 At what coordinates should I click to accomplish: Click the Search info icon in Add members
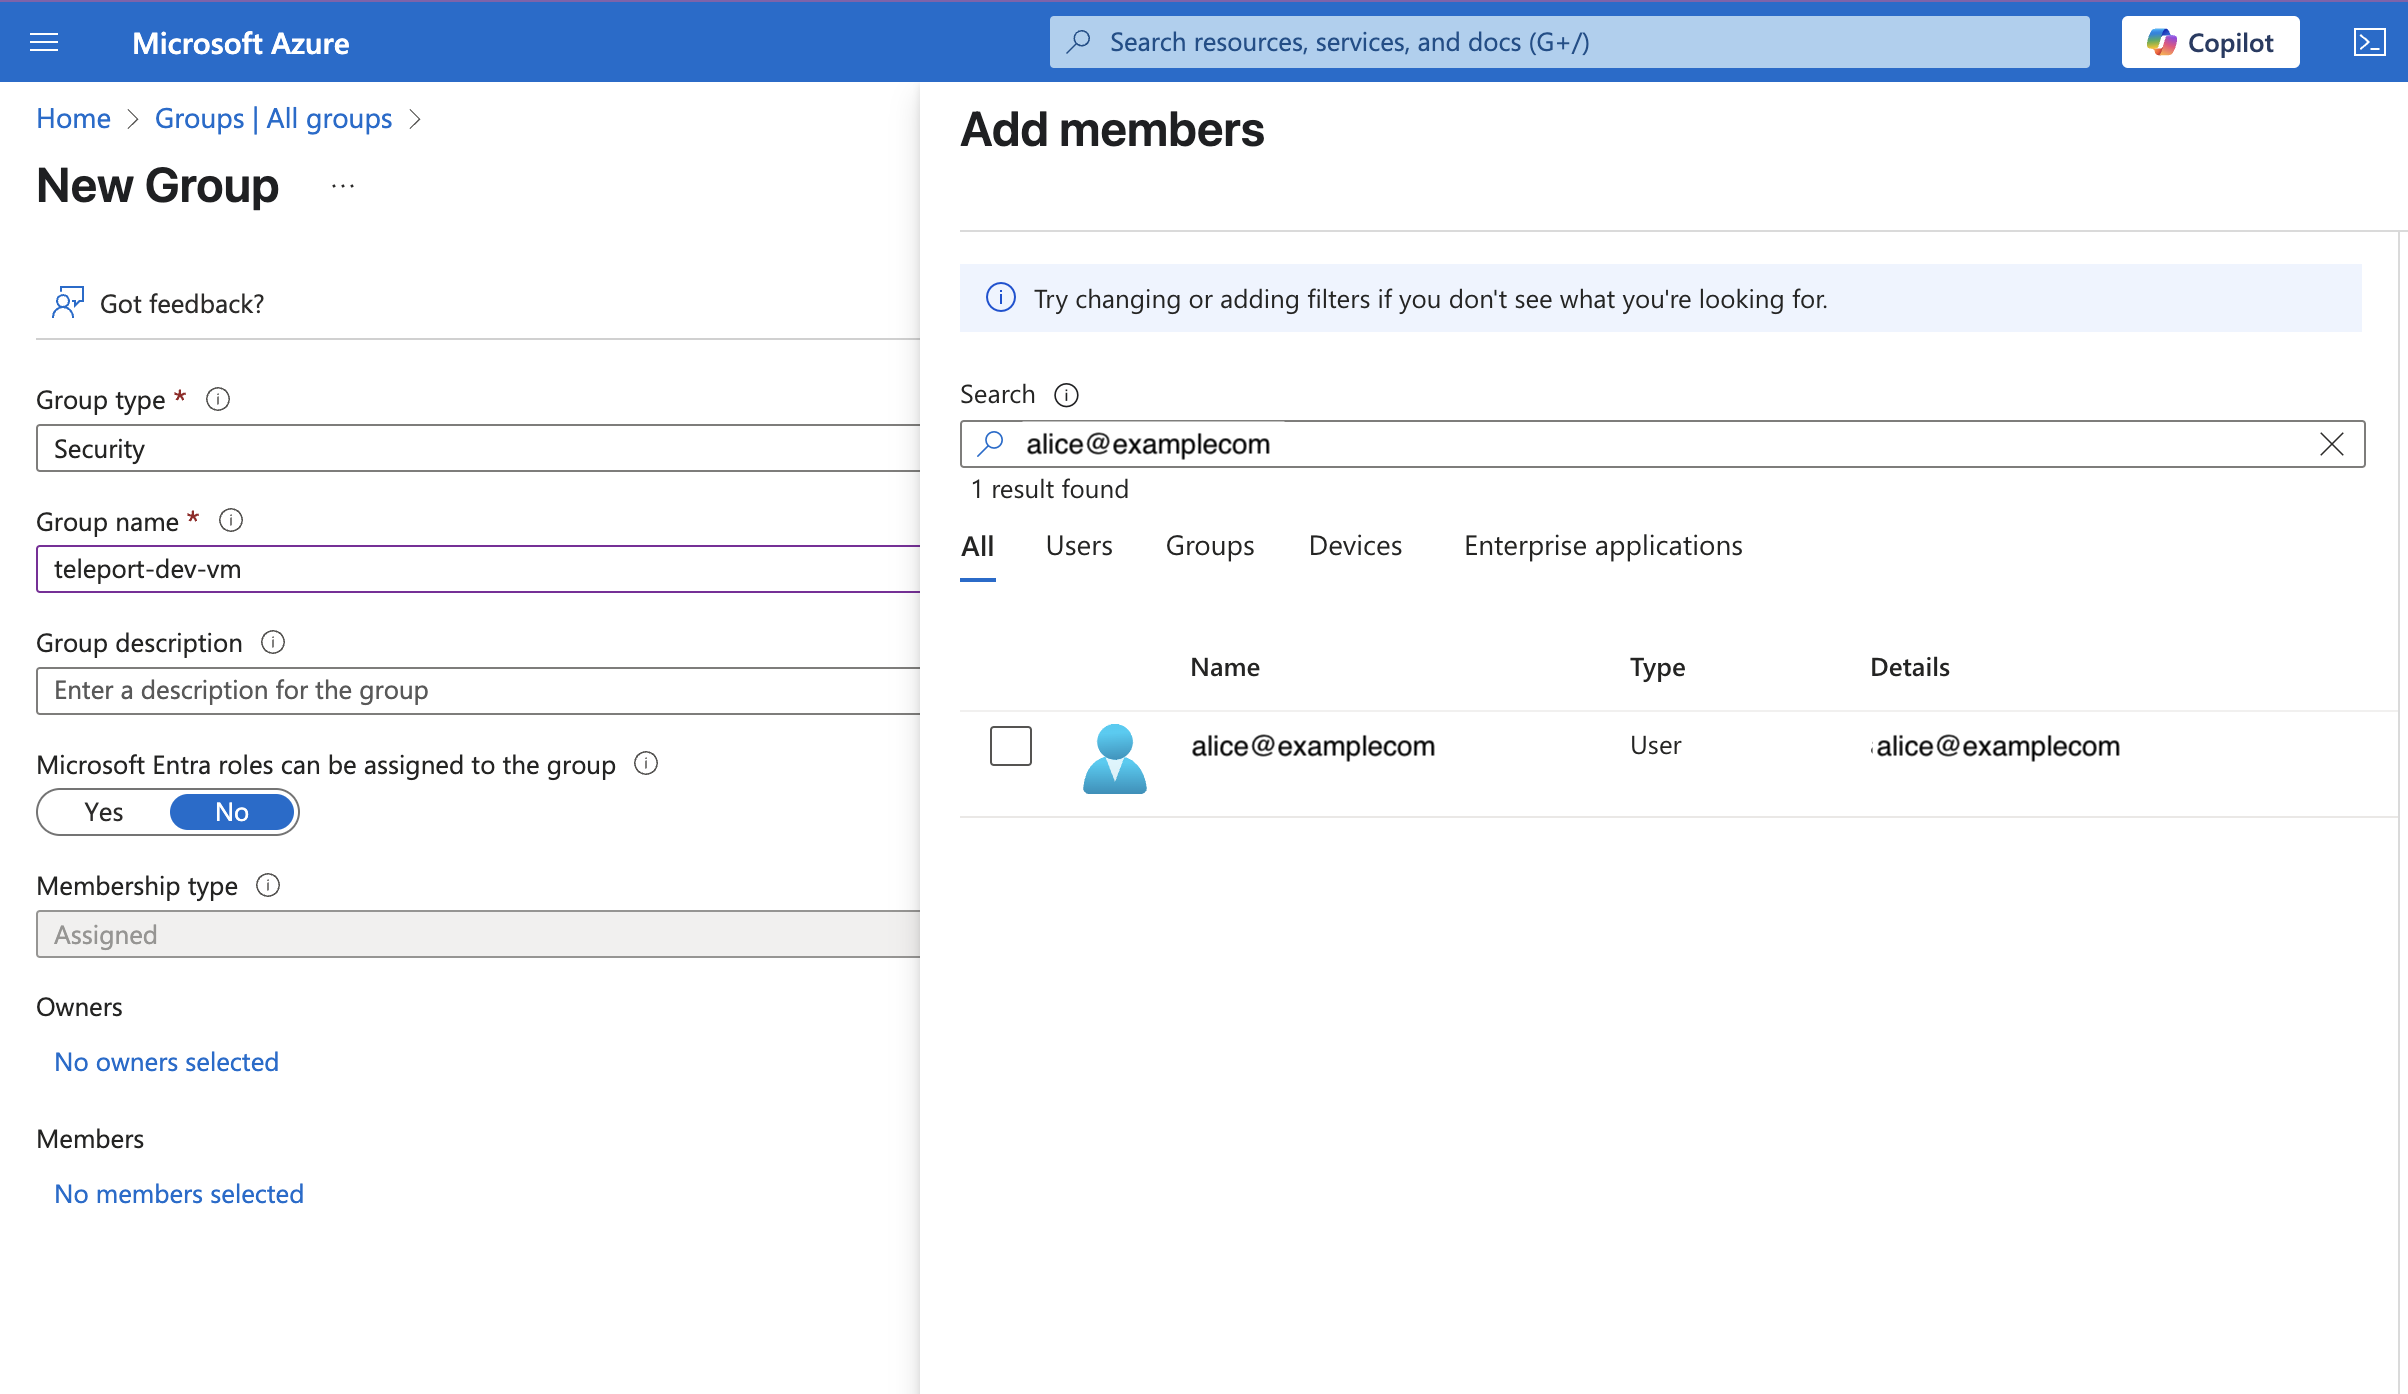pos(1067,394)
